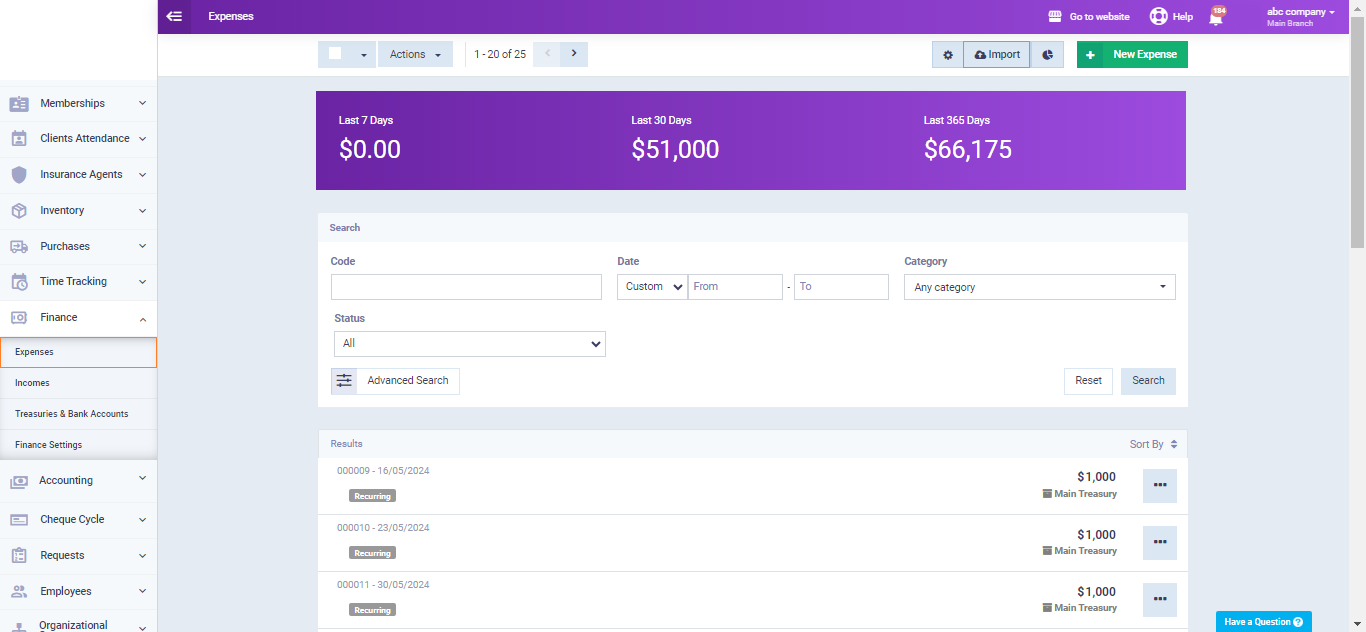Click the Have a Question button
Screen dimensions: 1366x632
click(1263, 622)
